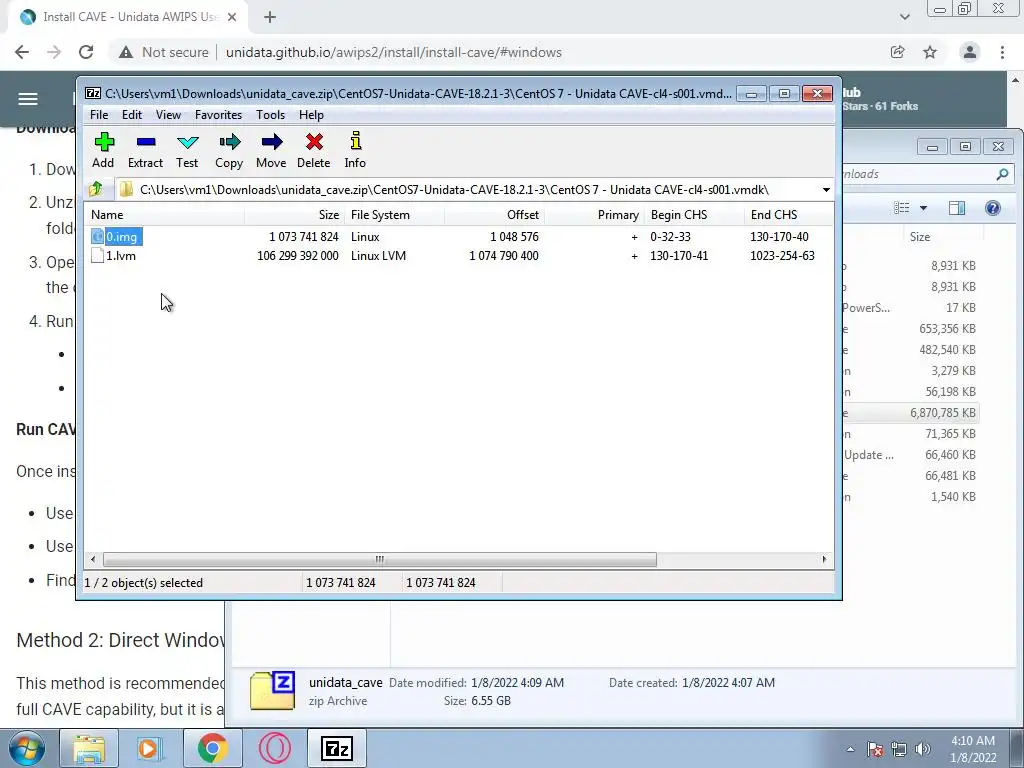Click the scroll left arrow in 7-Zip
Viewport: 1024px width, 768px height.
(x=93, y=559)
